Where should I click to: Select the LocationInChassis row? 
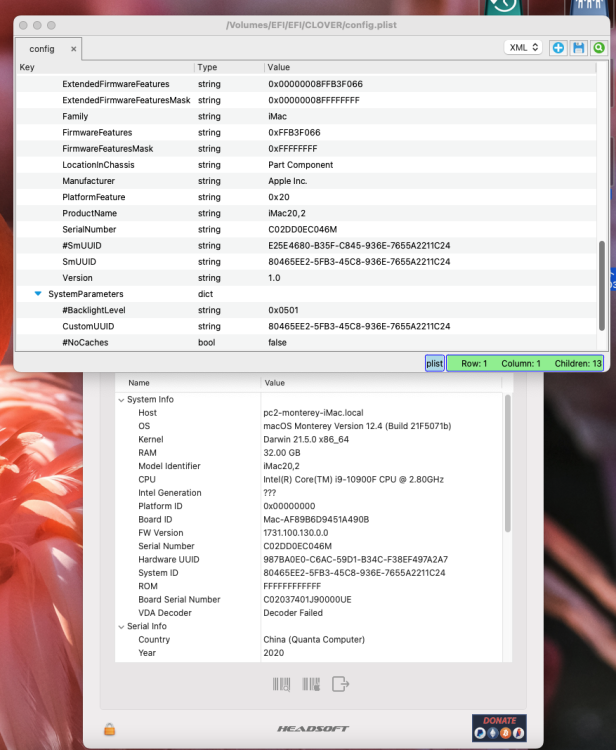tap(306, 165)
